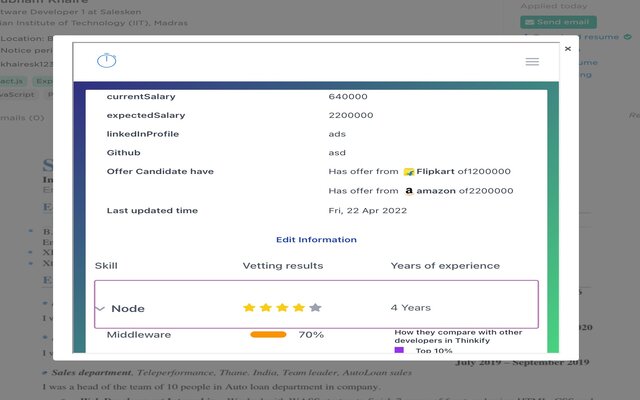Click the Middleware 70% progress bar
The width and height of the screenshot is (640, 400).
268,335
